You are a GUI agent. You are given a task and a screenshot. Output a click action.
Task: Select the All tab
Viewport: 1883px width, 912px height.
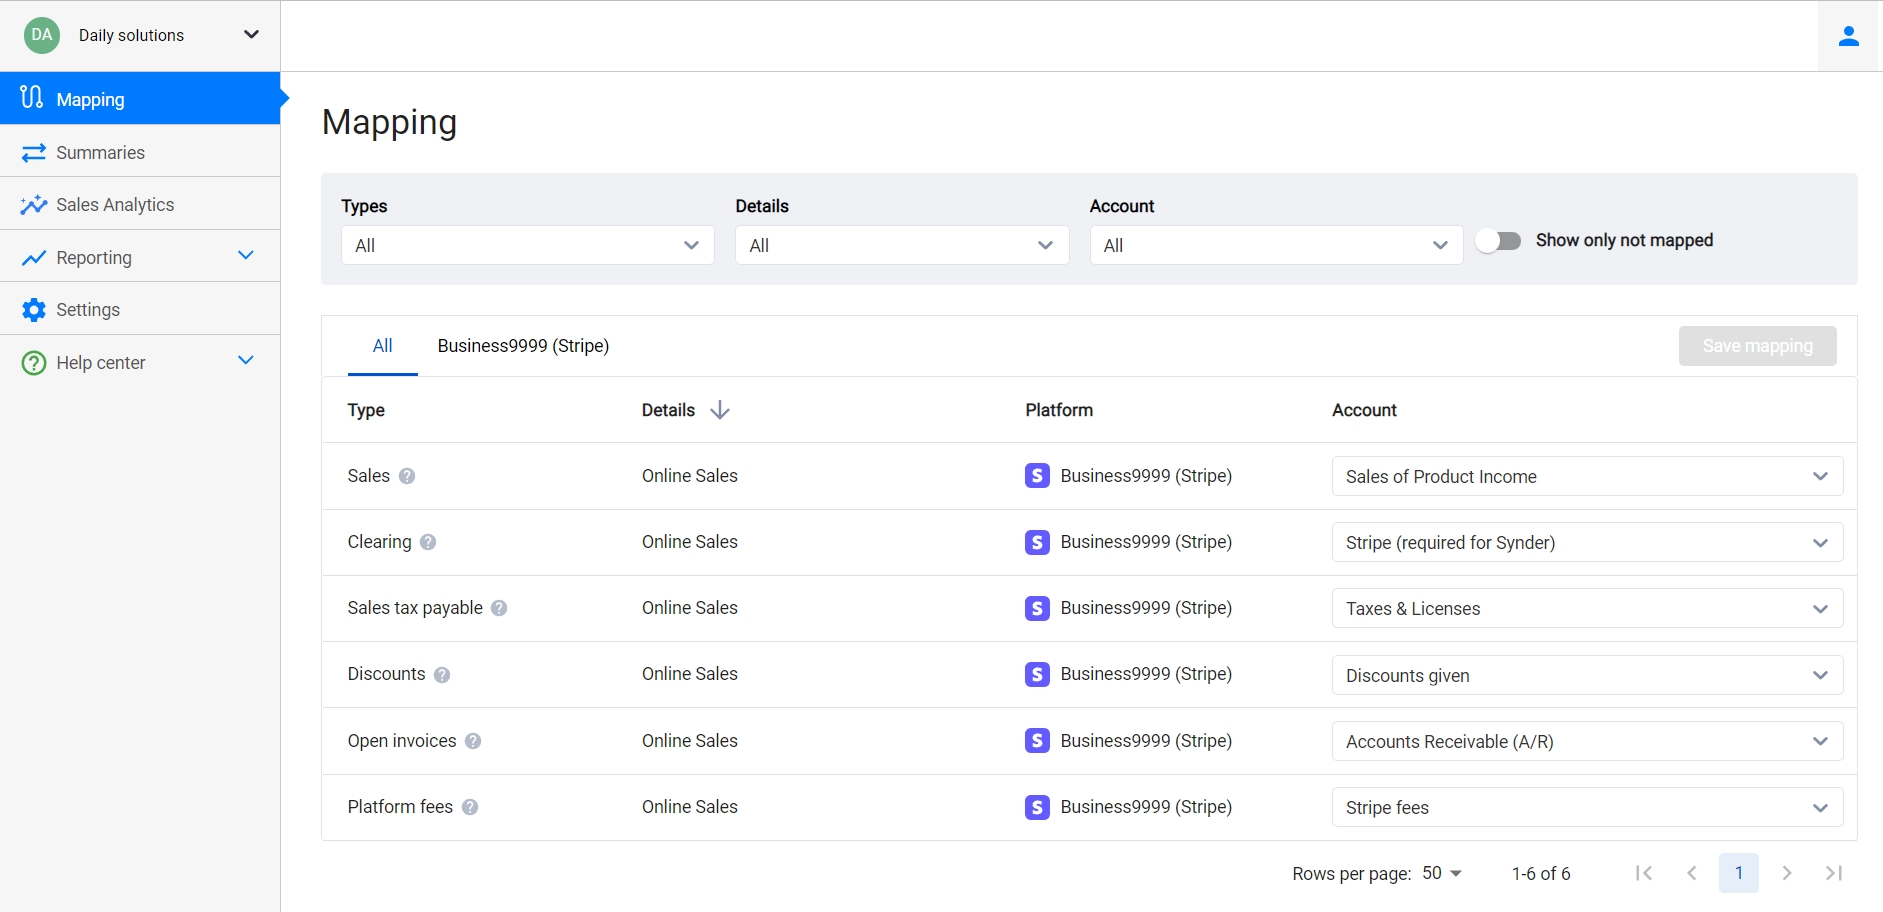[382, 346]
